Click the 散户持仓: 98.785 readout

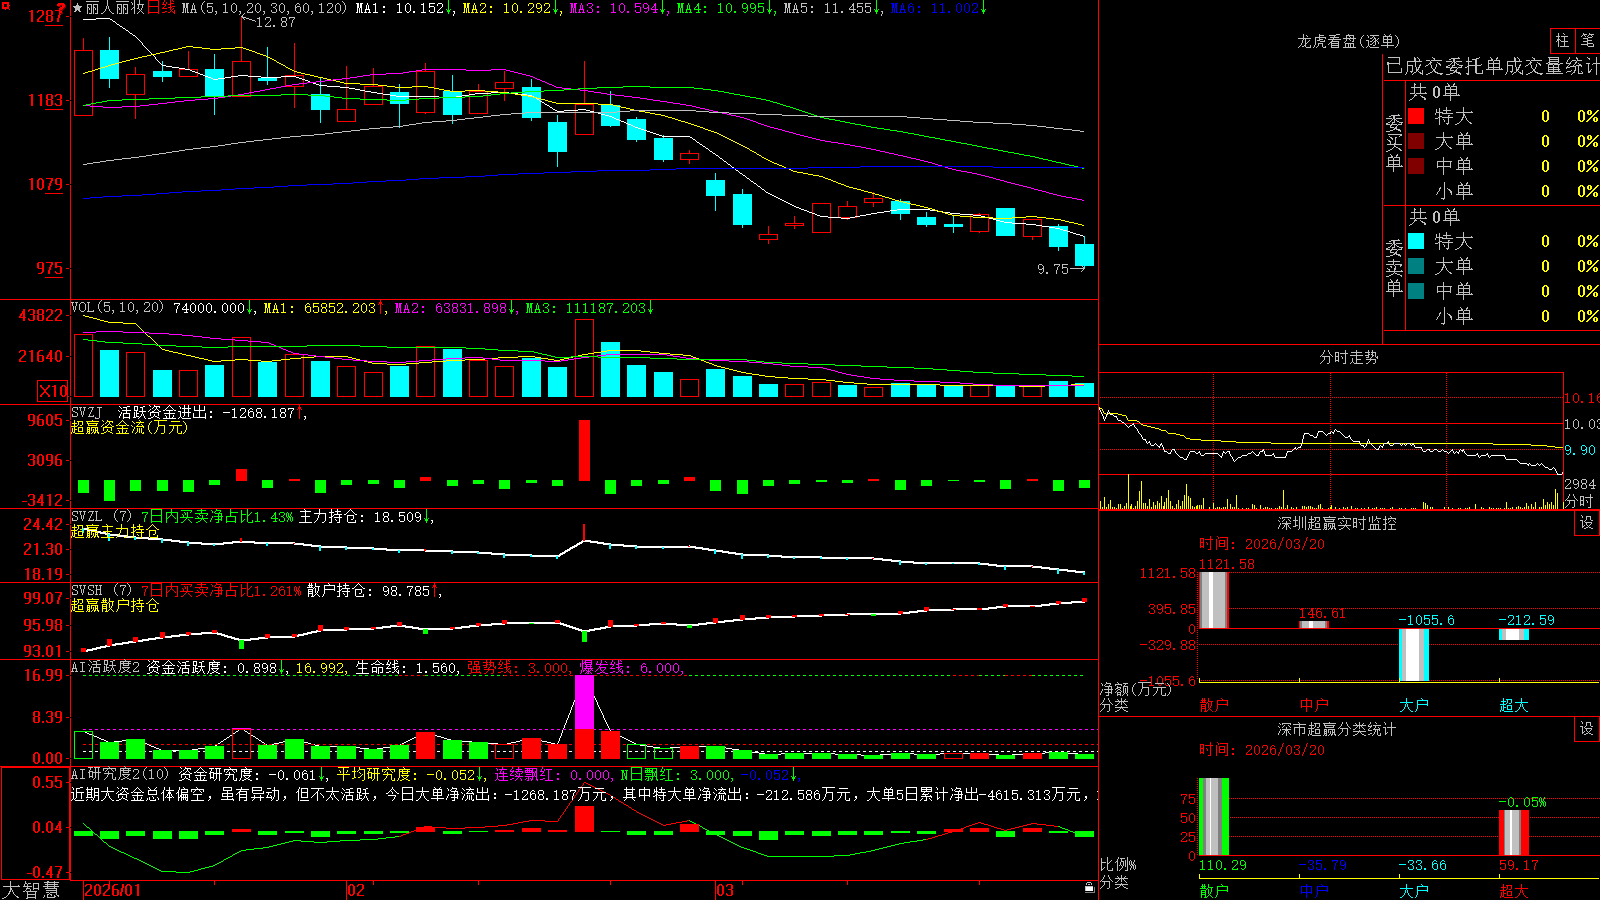372,591
